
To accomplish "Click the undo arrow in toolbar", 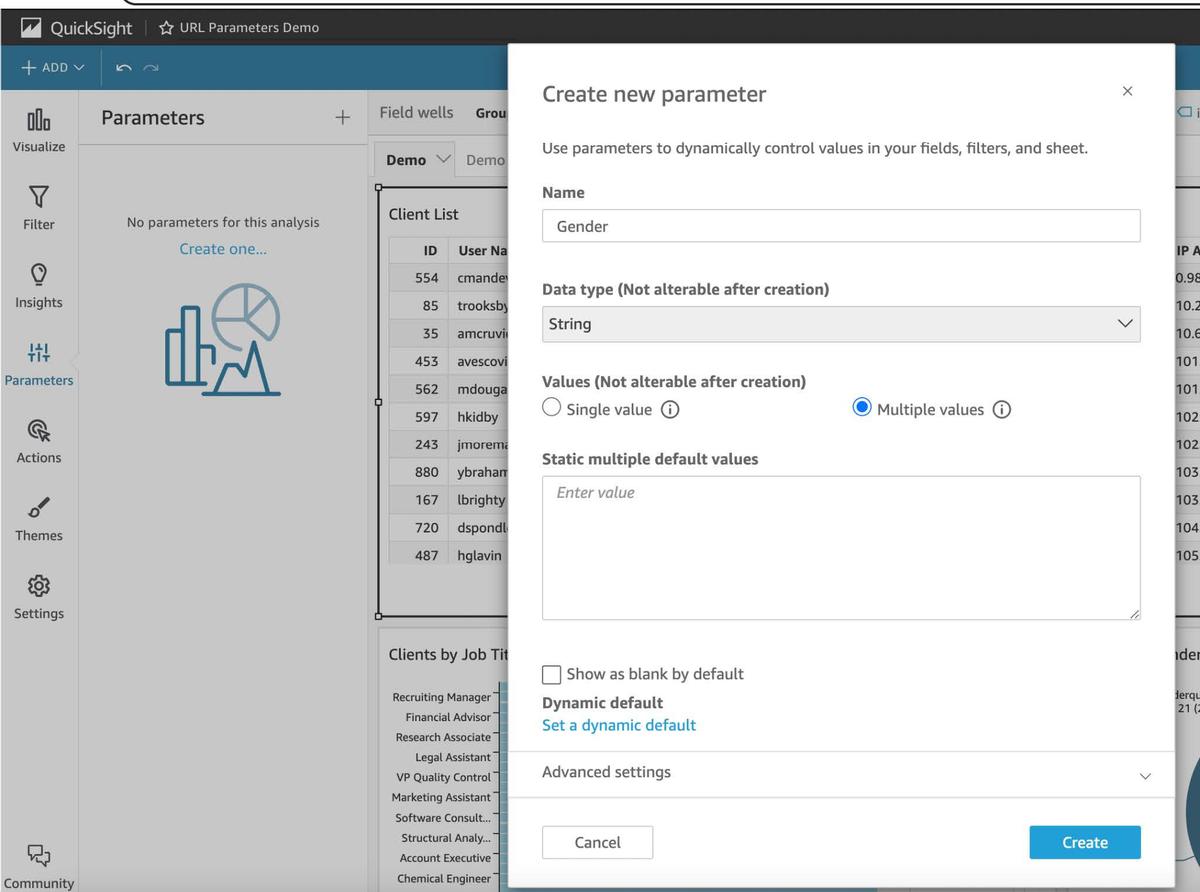I will coord(123,68).
